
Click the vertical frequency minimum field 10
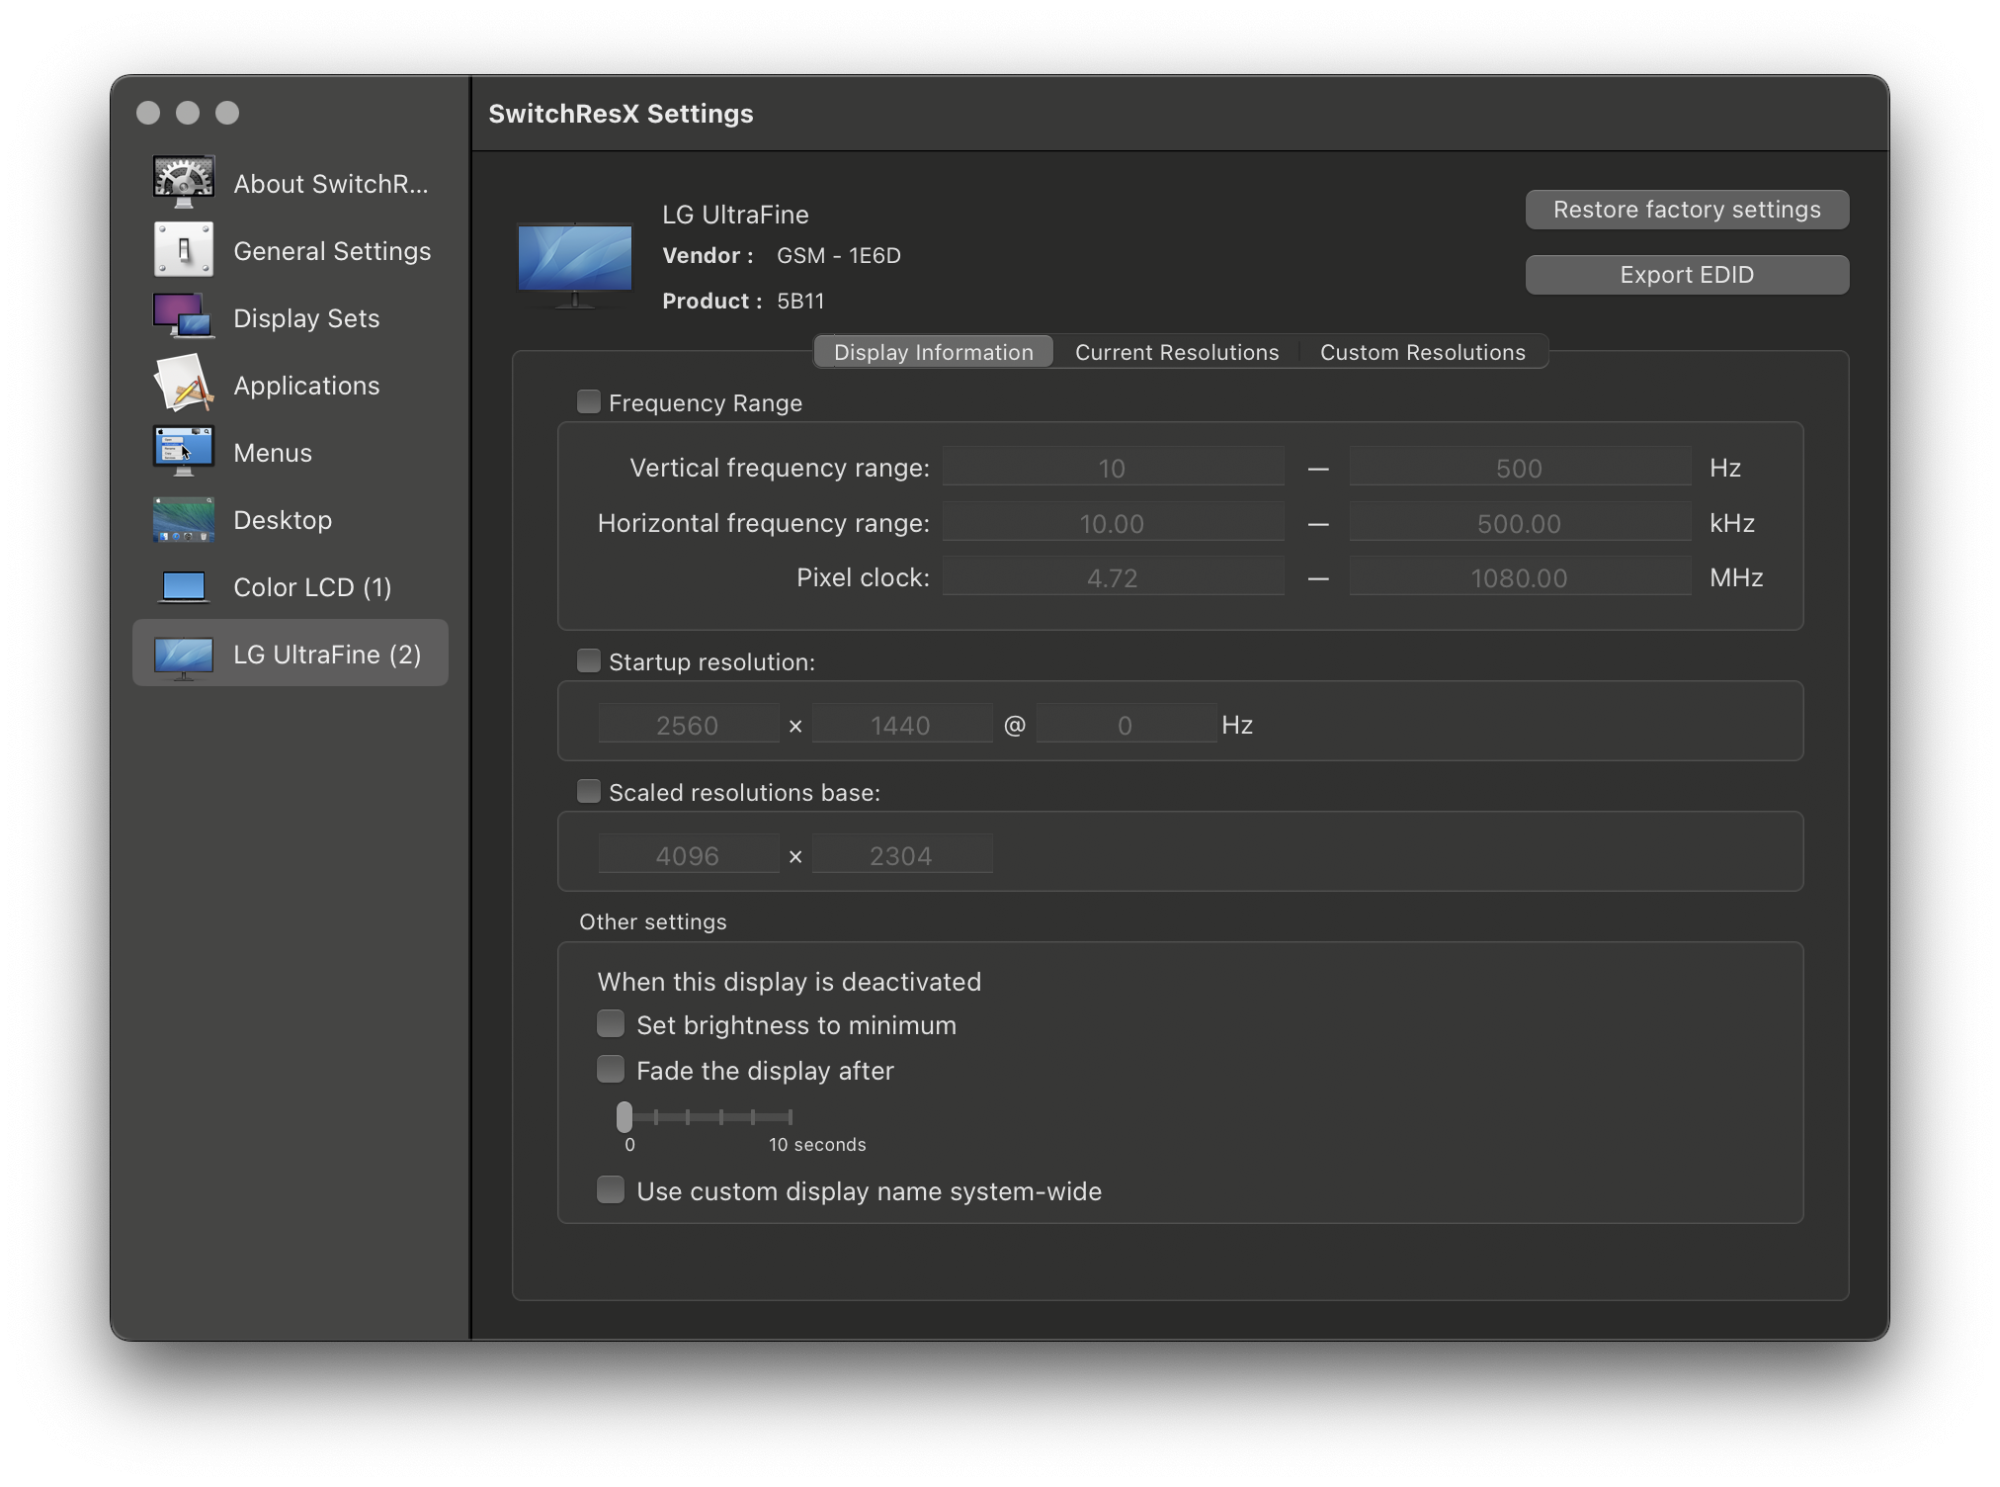tap(1112, 468)
